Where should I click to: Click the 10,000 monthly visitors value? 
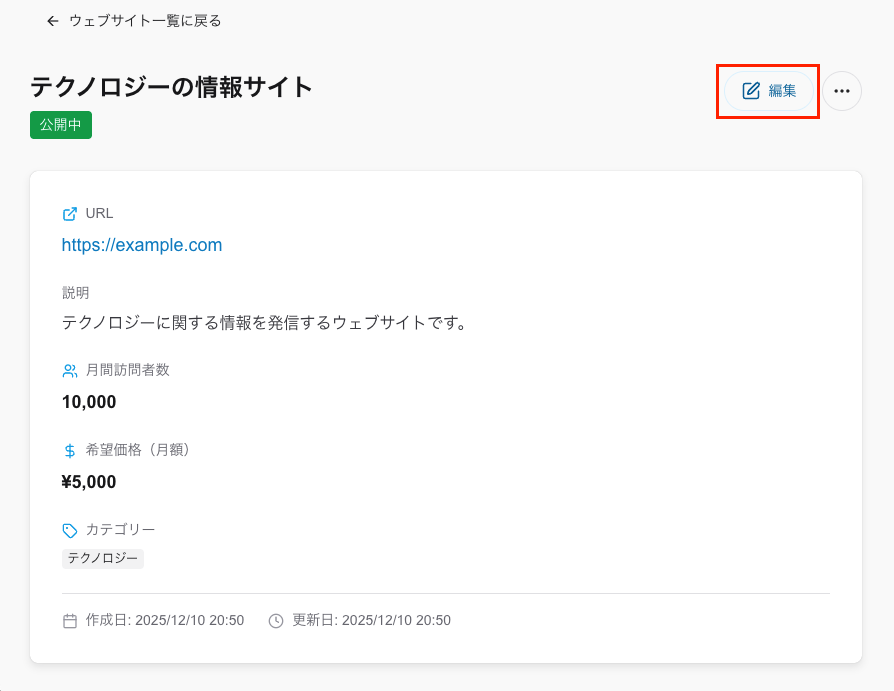click(x=89, y=402)
